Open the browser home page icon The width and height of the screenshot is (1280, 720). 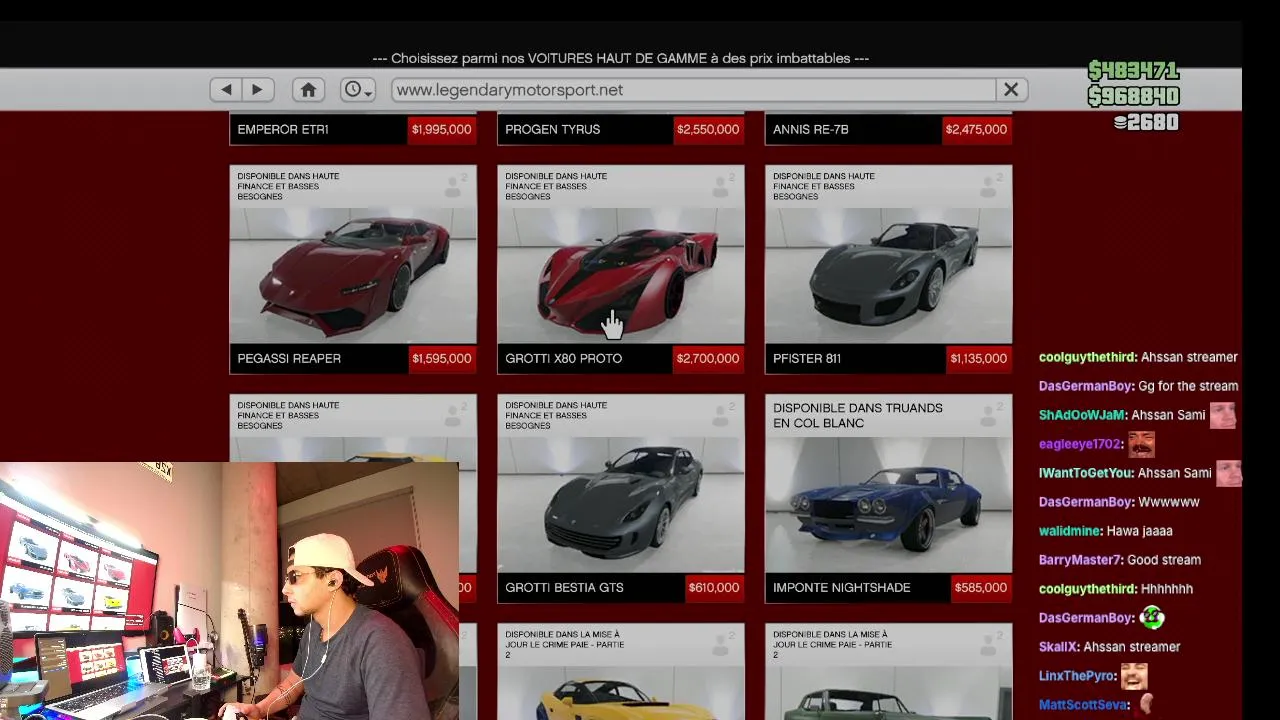click(x=308, y=90)
